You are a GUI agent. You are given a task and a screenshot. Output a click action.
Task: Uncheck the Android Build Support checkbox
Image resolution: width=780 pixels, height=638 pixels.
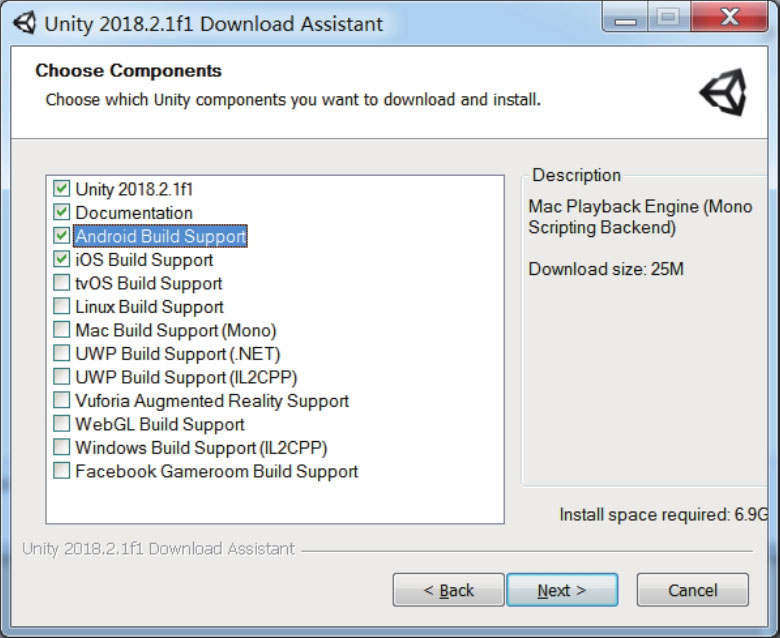pyautogui.click(x=61, y=236)
